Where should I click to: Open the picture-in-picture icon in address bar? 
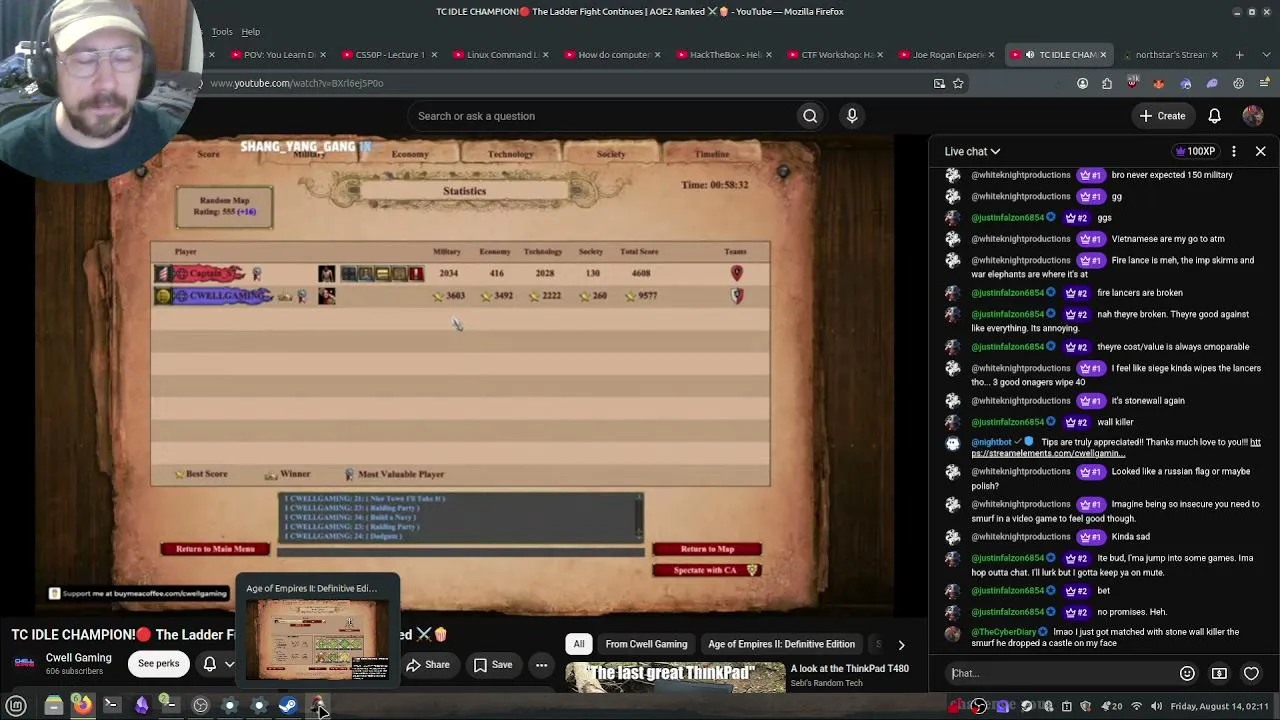pos(939,83)
